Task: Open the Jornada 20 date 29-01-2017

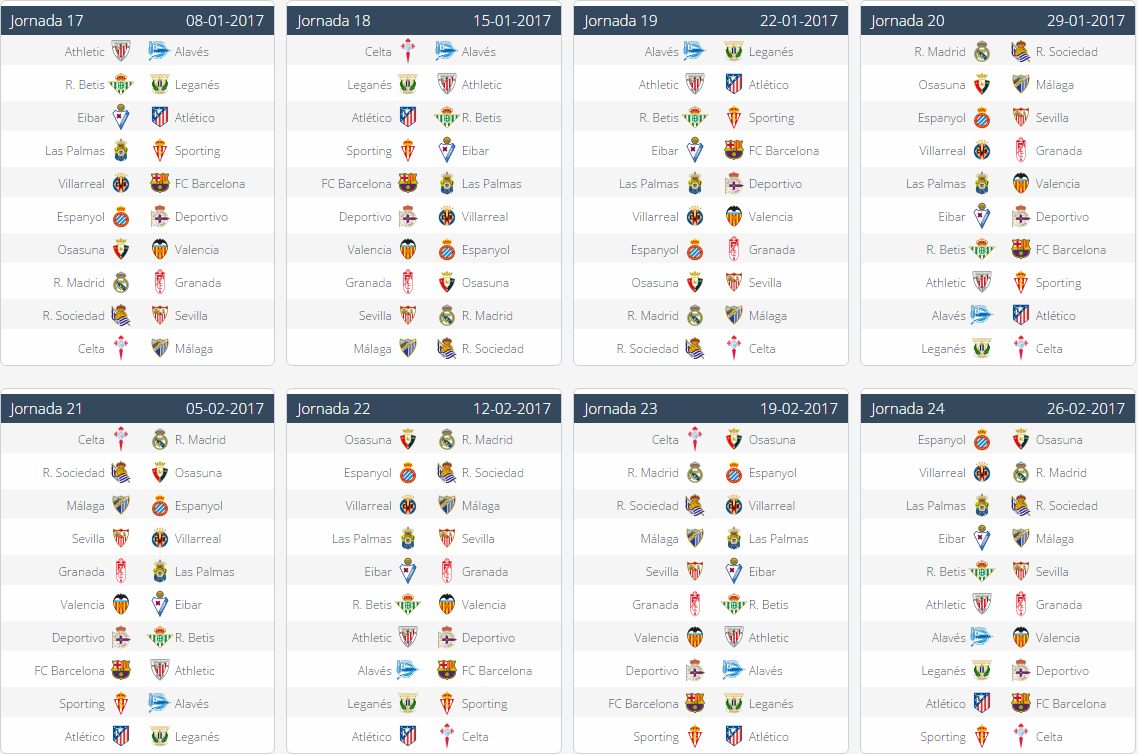Action: (x=1086, y=21)
